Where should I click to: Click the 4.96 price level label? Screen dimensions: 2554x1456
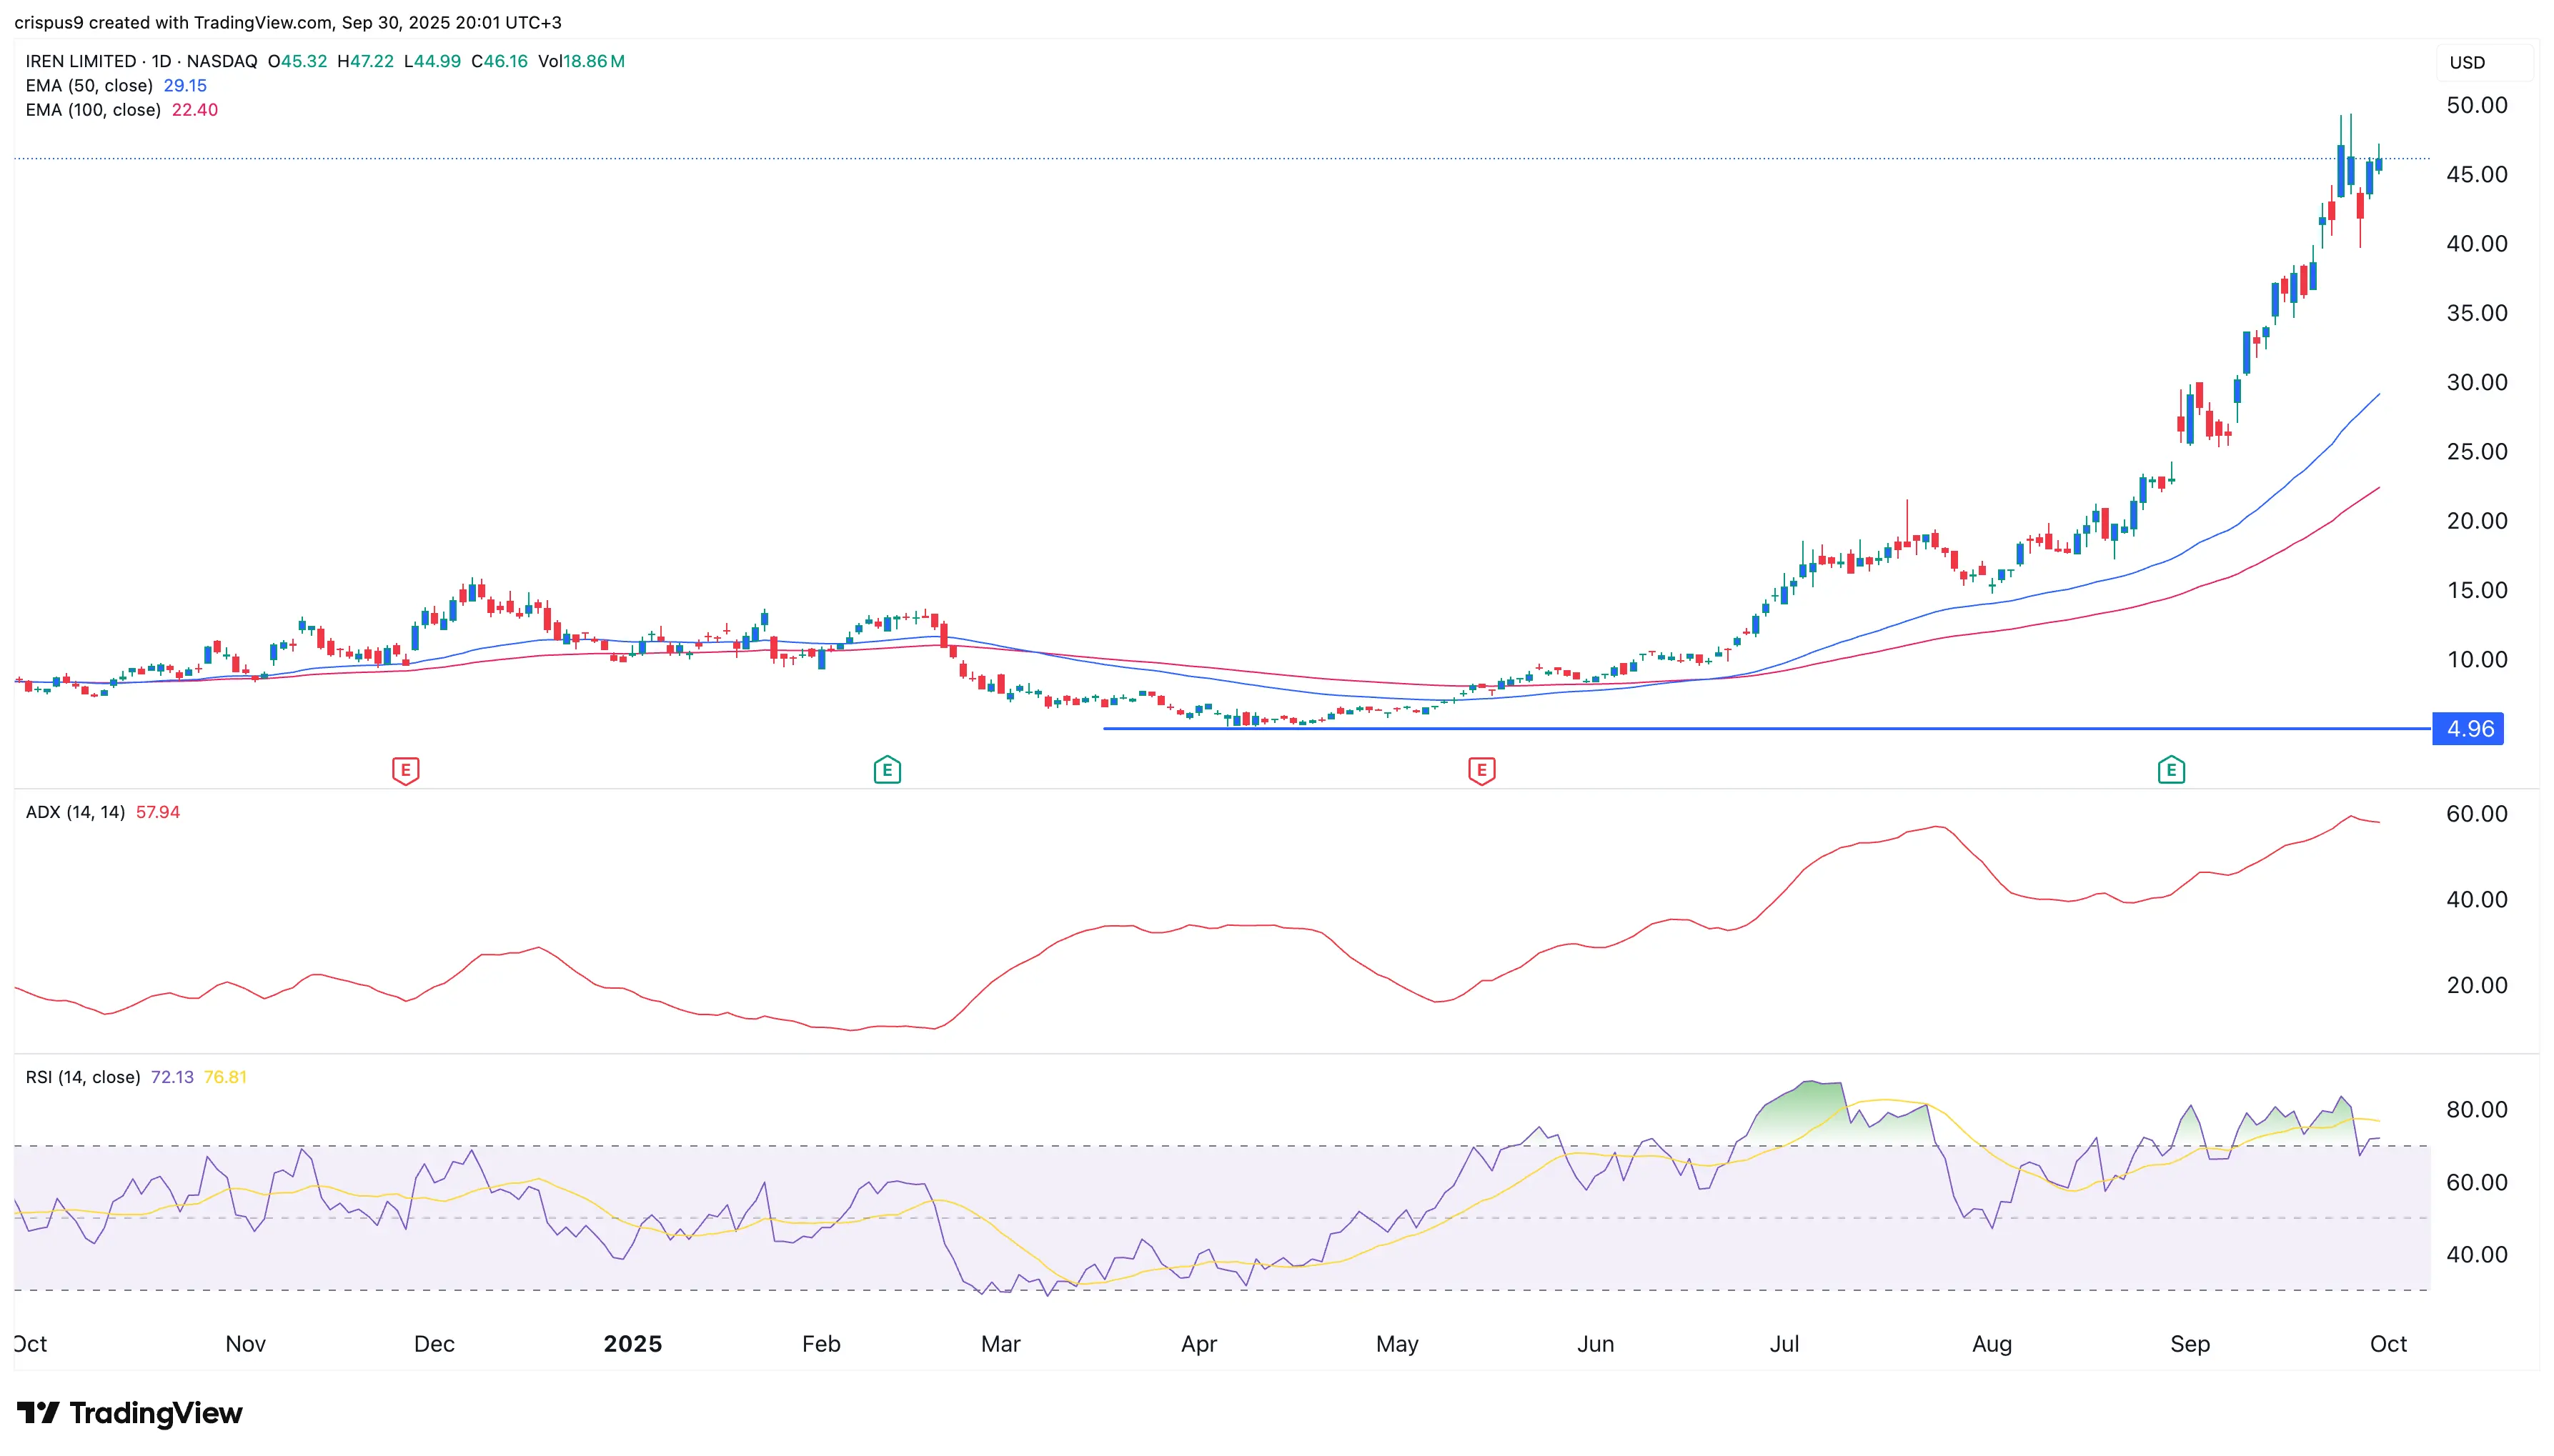pos(2469,729)
